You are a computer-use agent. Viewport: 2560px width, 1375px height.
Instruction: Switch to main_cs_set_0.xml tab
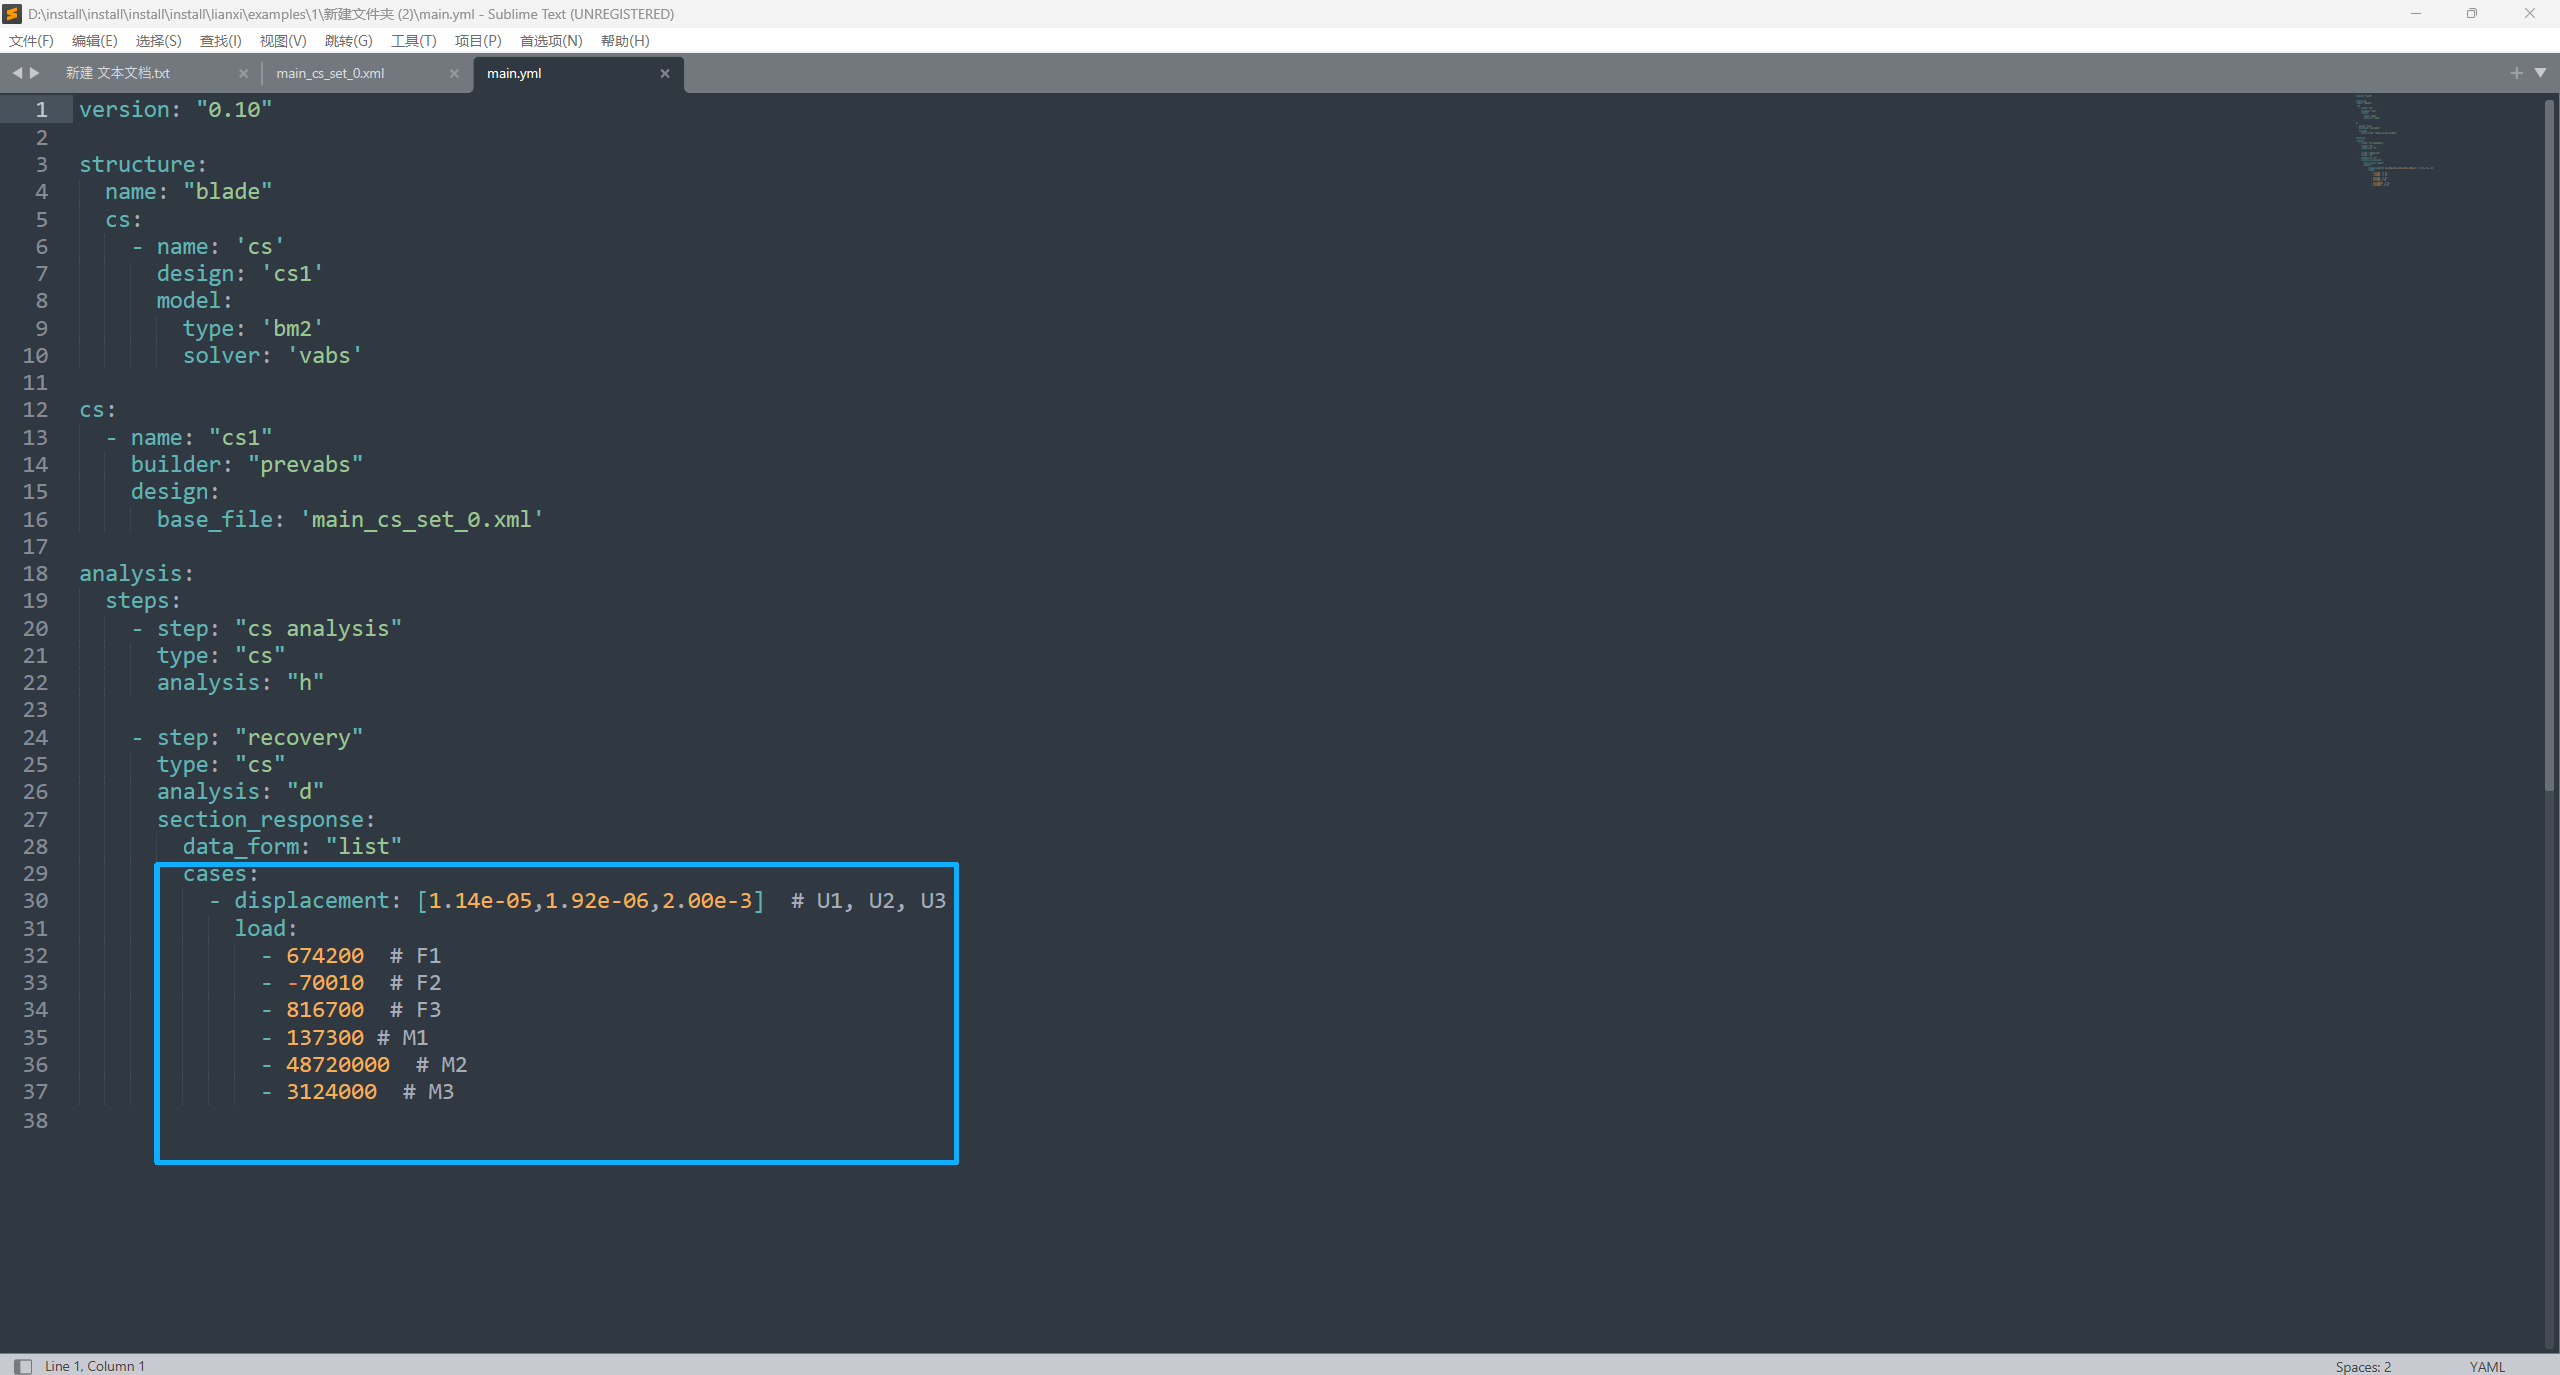pos(330,73)
